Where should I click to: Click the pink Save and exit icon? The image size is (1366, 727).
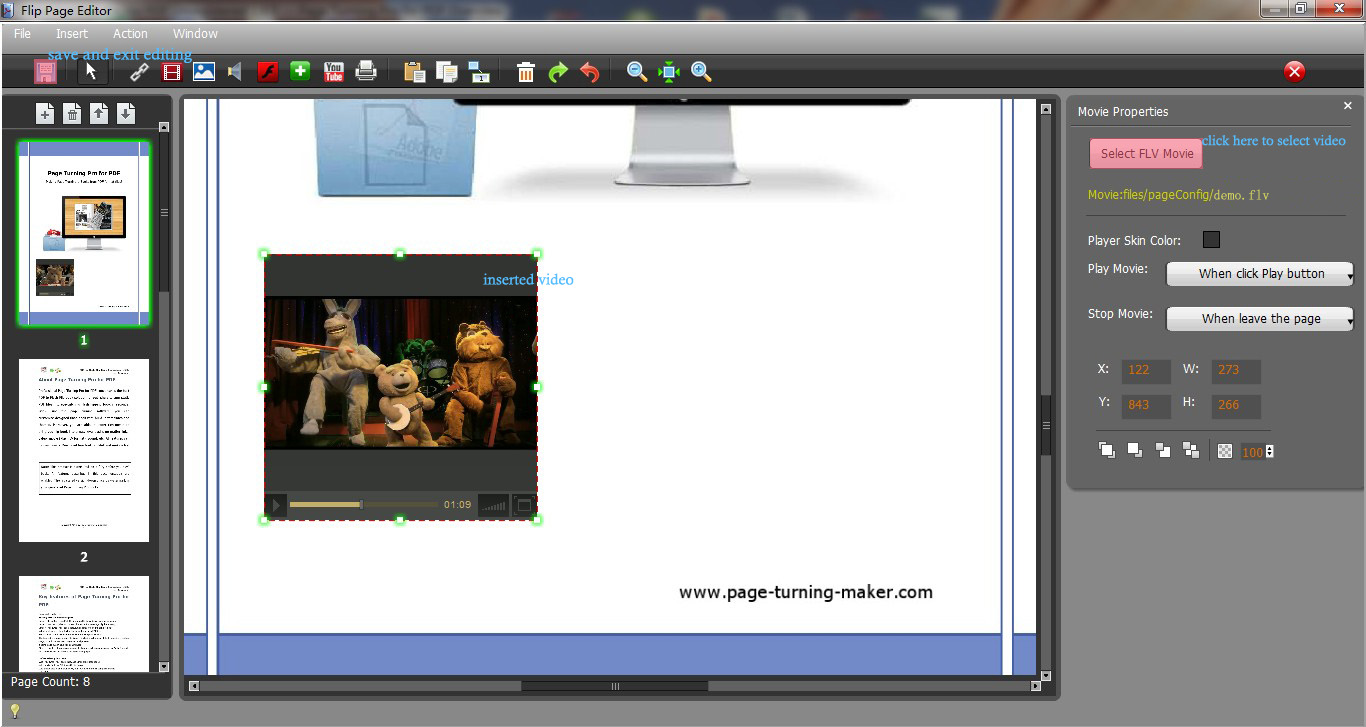pyautogui.click(x=45, y=72)
